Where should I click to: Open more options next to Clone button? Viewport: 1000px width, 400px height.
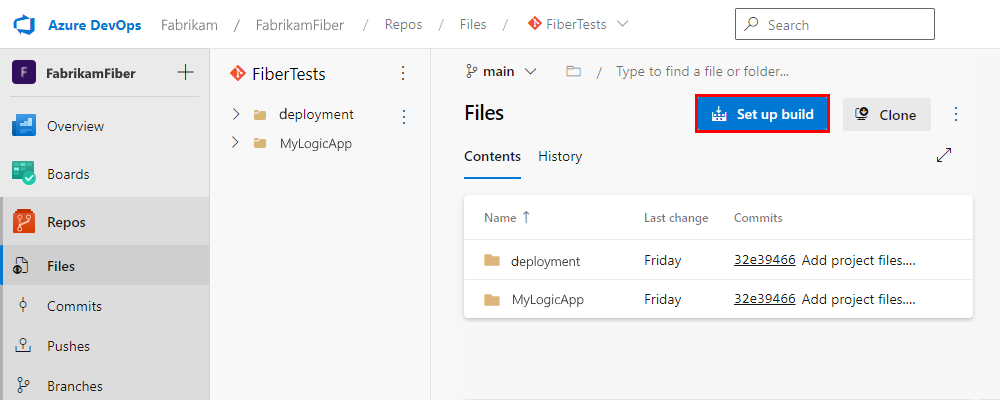click(955, 114)
